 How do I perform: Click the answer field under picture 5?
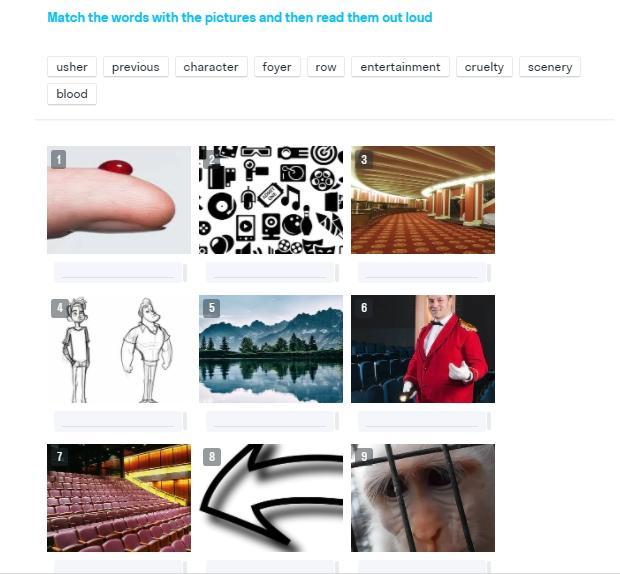pyautogui.click(x=271, y=421)
